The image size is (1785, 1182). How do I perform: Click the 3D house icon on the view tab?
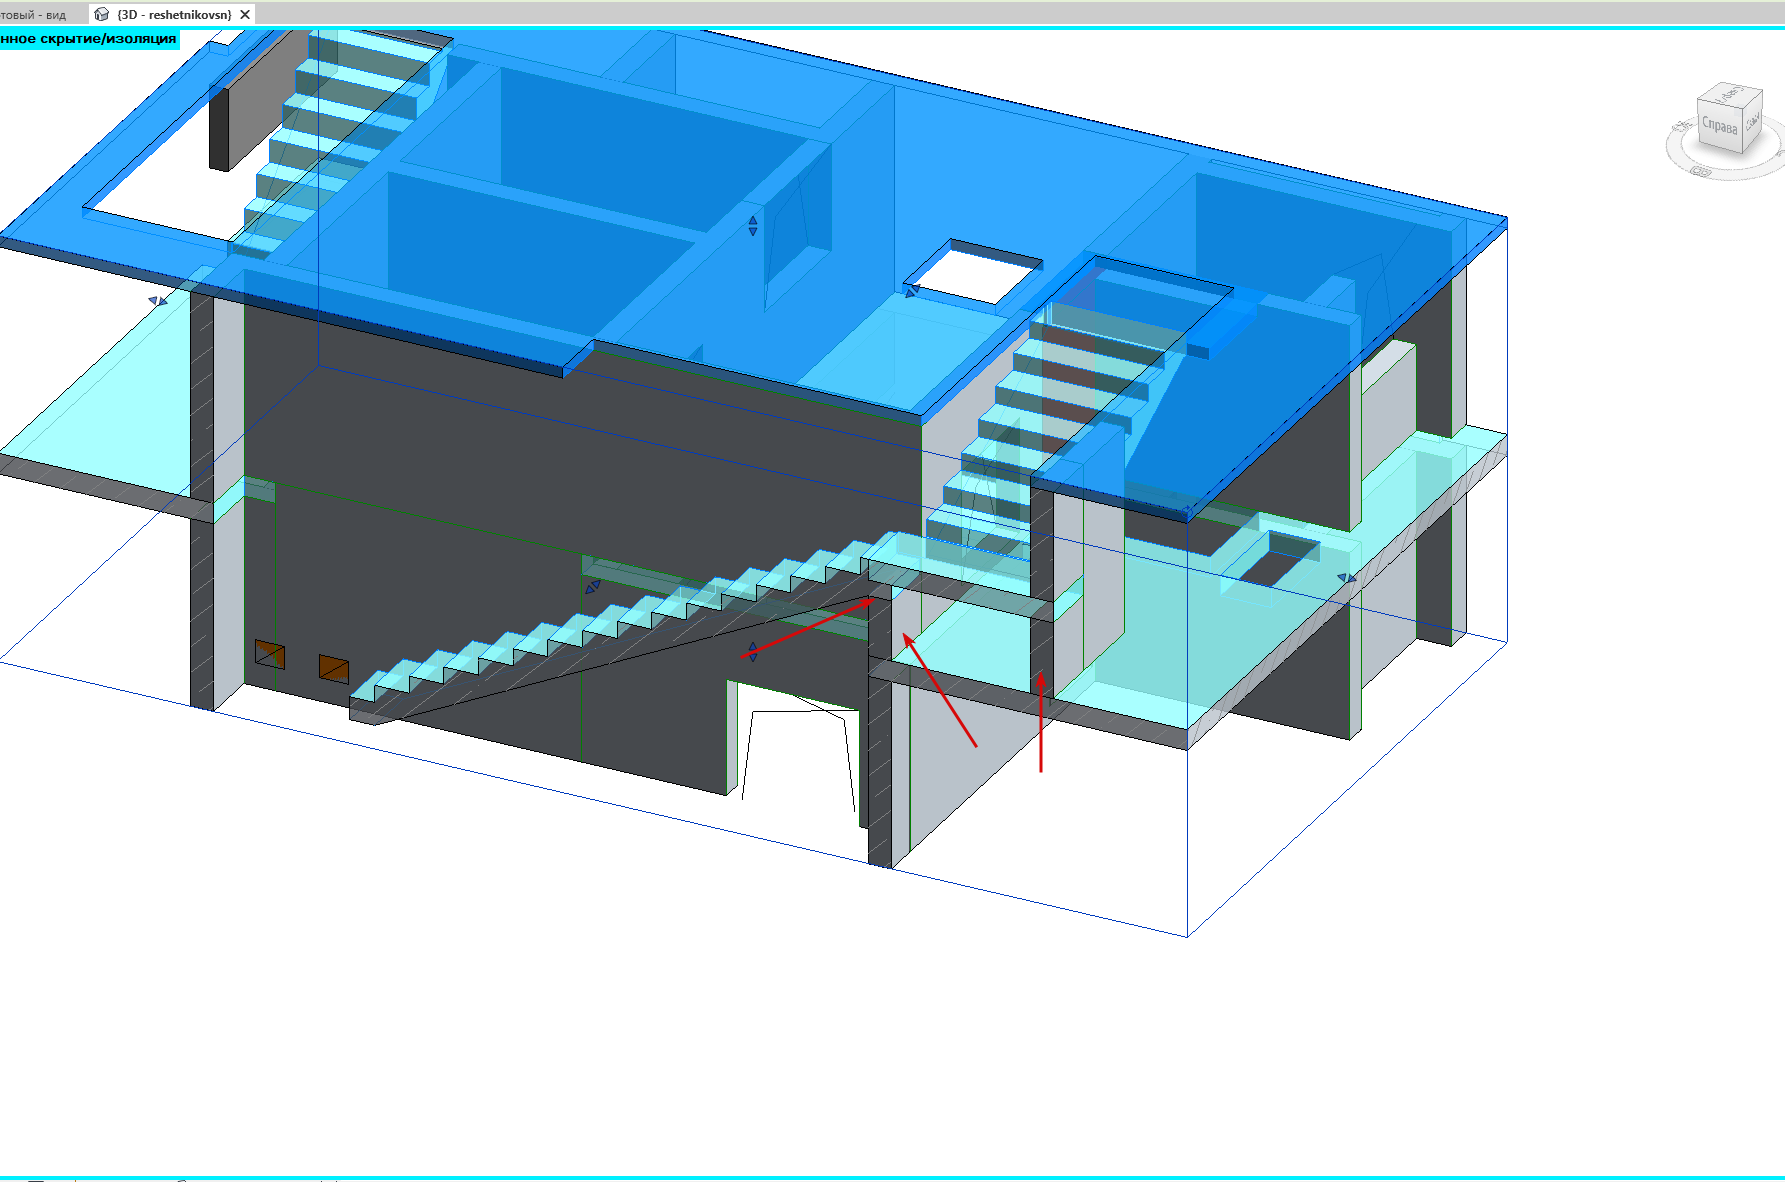click(x=101, y=15)
